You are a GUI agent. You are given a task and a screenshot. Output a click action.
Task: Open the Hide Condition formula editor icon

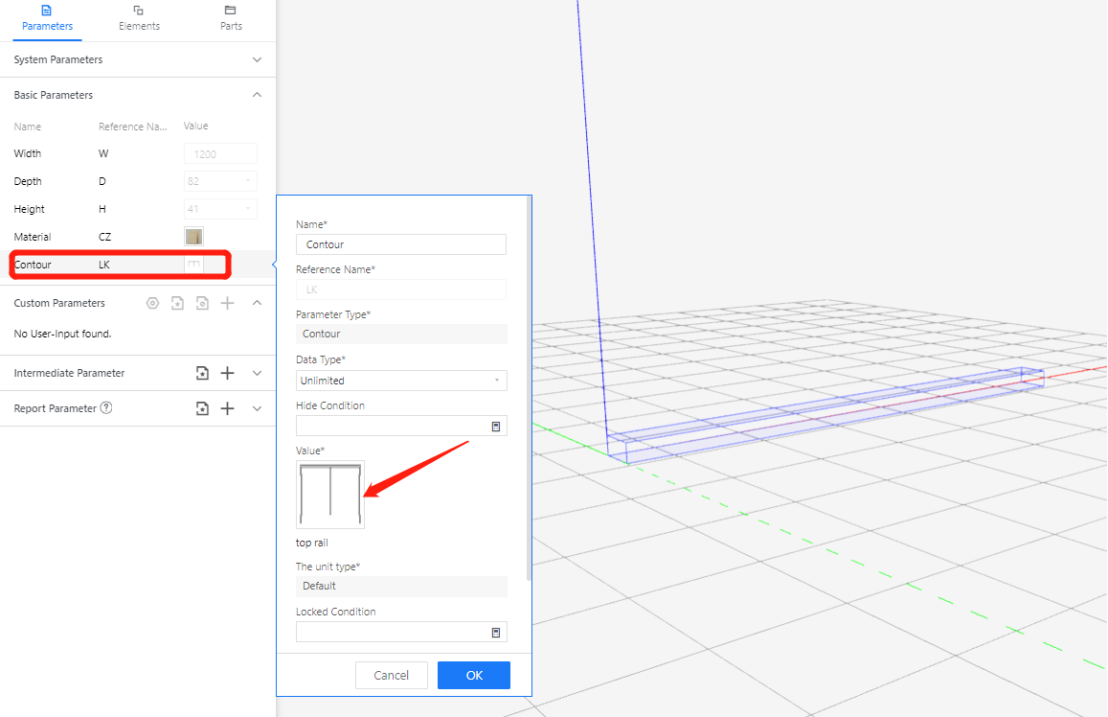click(x=495, y=426)
